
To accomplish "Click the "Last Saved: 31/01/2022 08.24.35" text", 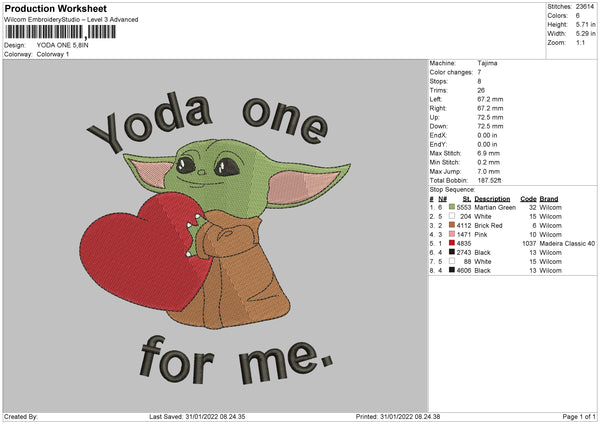I will pos(197,416).
